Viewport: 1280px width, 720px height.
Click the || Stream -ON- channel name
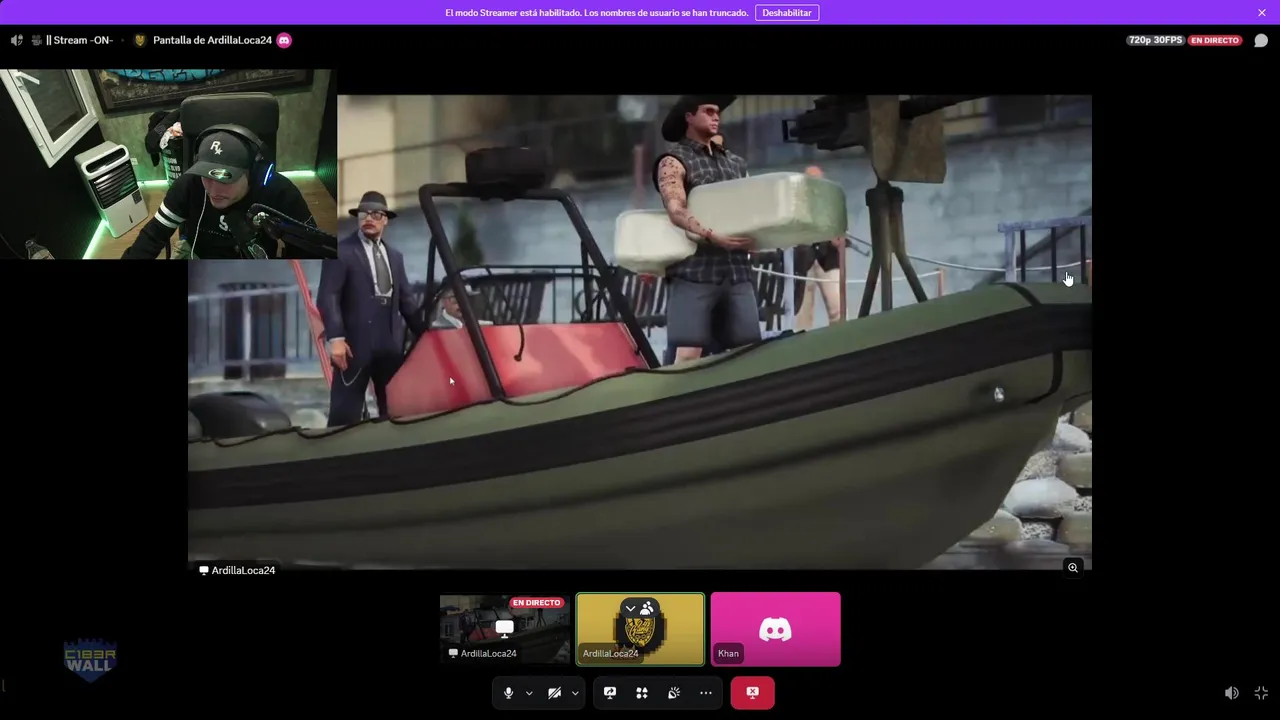pos(79,41)
